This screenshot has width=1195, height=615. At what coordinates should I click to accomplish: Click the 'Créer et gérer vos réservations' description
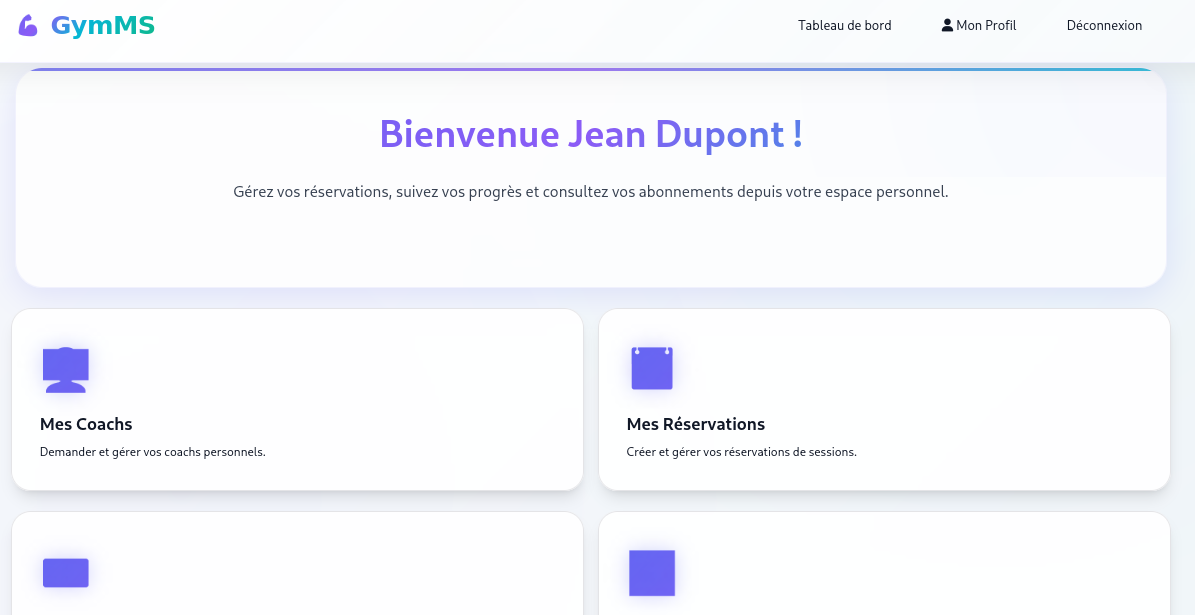pos(741,452)
